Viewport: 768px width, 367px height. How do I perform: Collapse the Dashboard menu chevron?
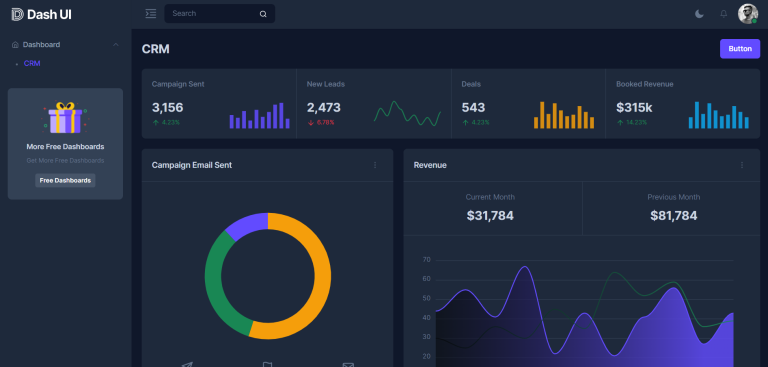point(116,45)
